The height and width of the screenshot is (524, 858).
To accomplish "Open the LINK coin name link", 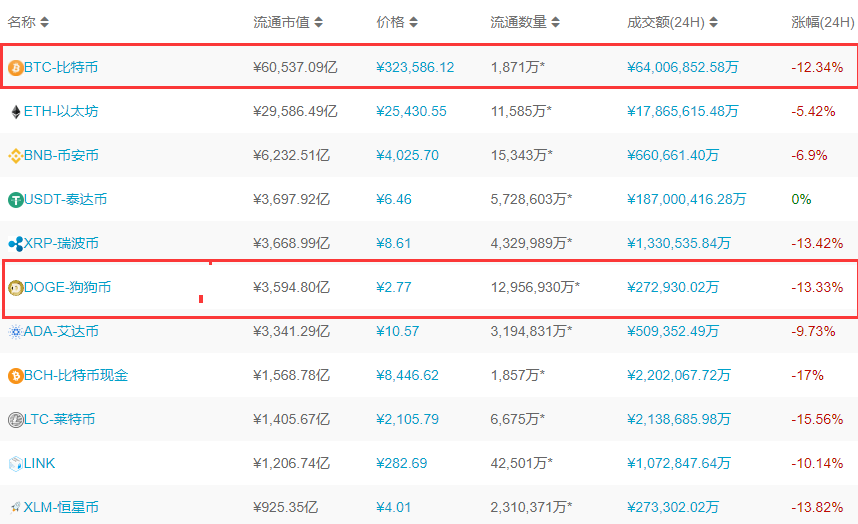I will [39, 463].
